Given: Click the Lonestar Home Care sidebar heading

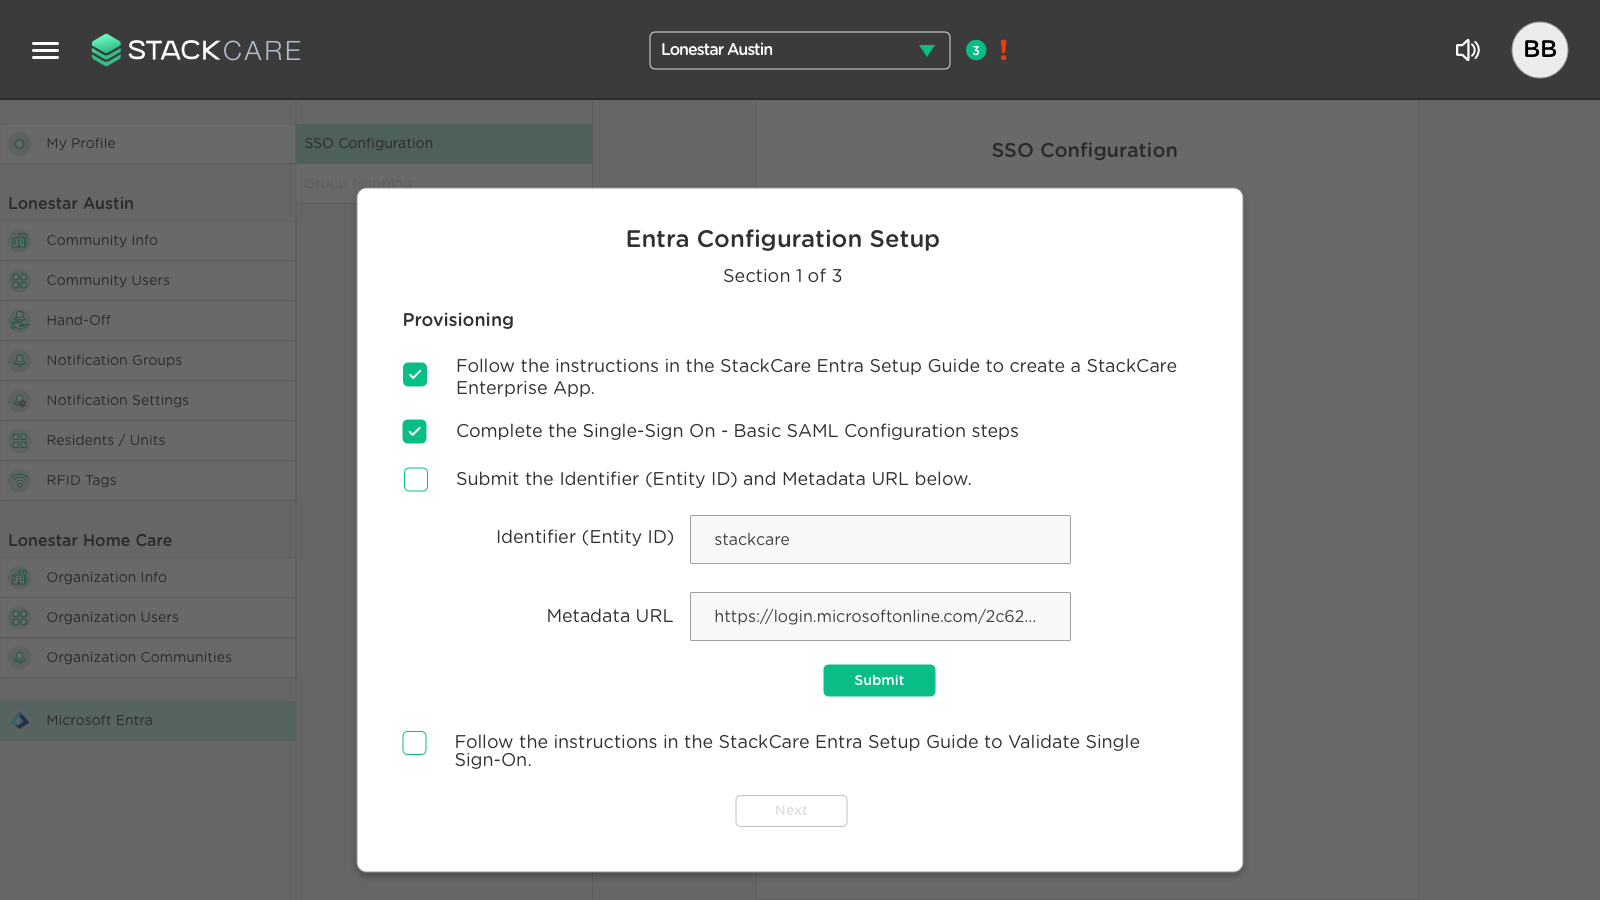Looking at the screenshot, I should click(x=90, y=540).
